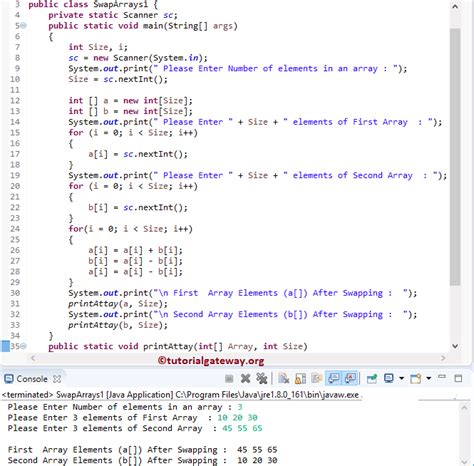474x466 pixels.
Task: Click console scrollbar down arrow
Action: click(464, 461)
